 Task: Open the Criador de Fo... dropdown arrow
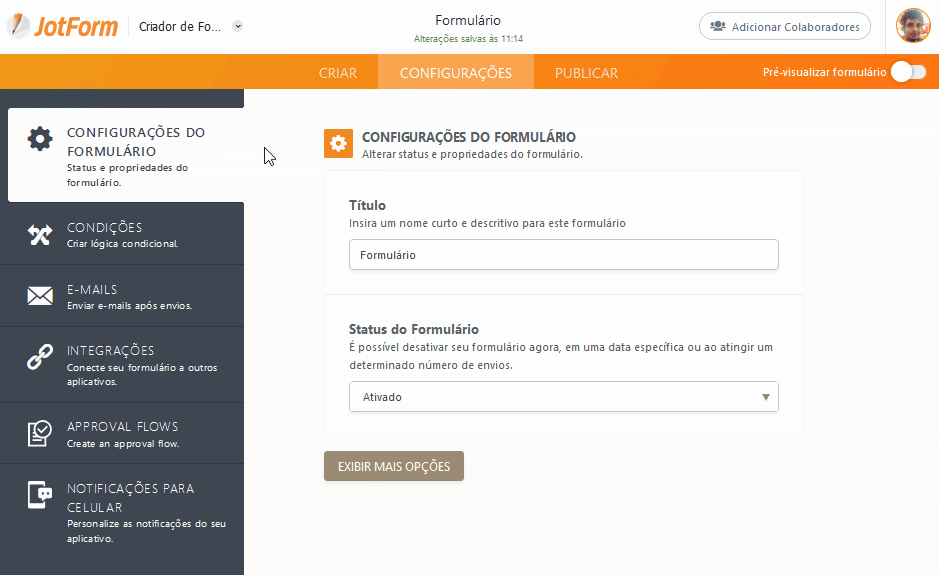click(x=238, y=26)
